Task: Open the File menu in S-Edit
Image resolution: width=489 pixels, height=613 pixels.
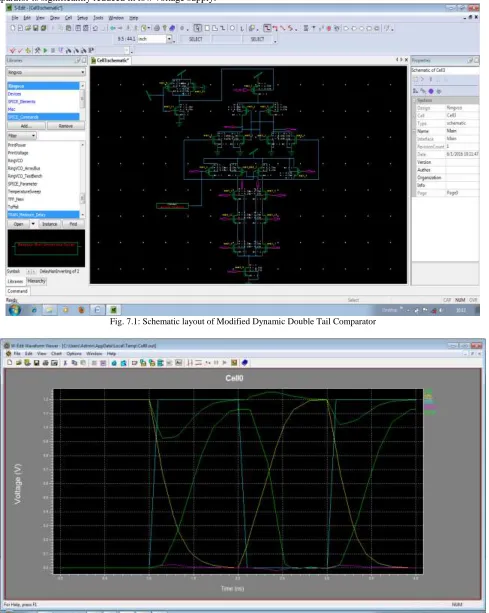Action: click(x=15, y=18)
